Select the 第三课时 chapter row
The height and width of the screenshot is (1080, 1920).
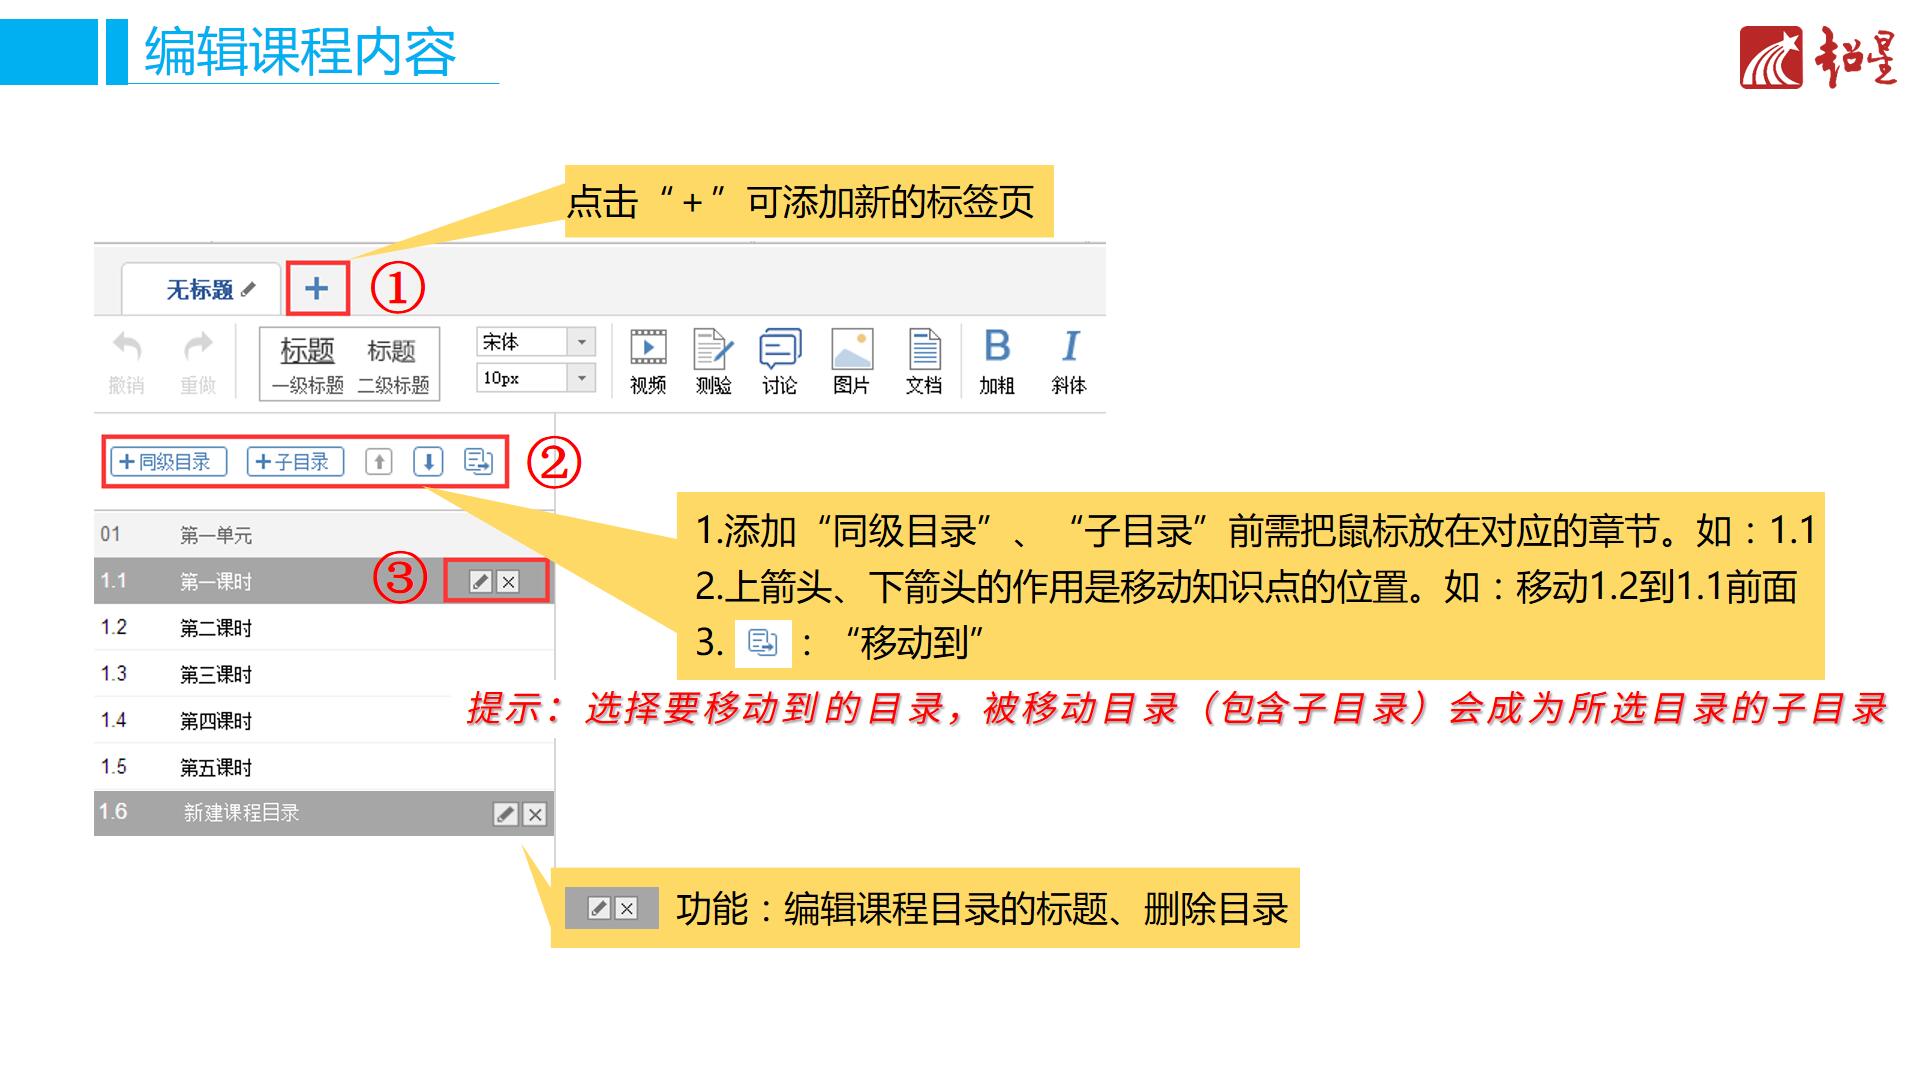pyautogui.click(x=216, y=675)
